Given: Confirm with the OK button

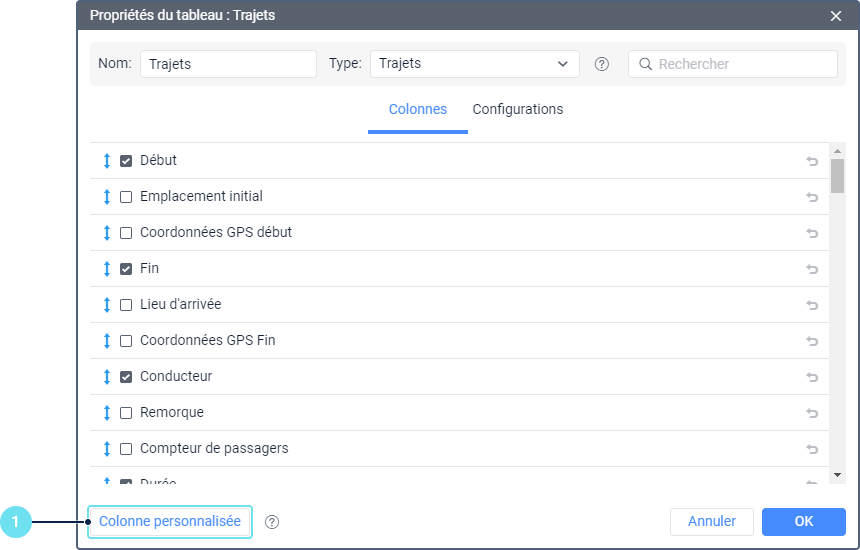Looking at the screenshot, I should click(804, 521).
